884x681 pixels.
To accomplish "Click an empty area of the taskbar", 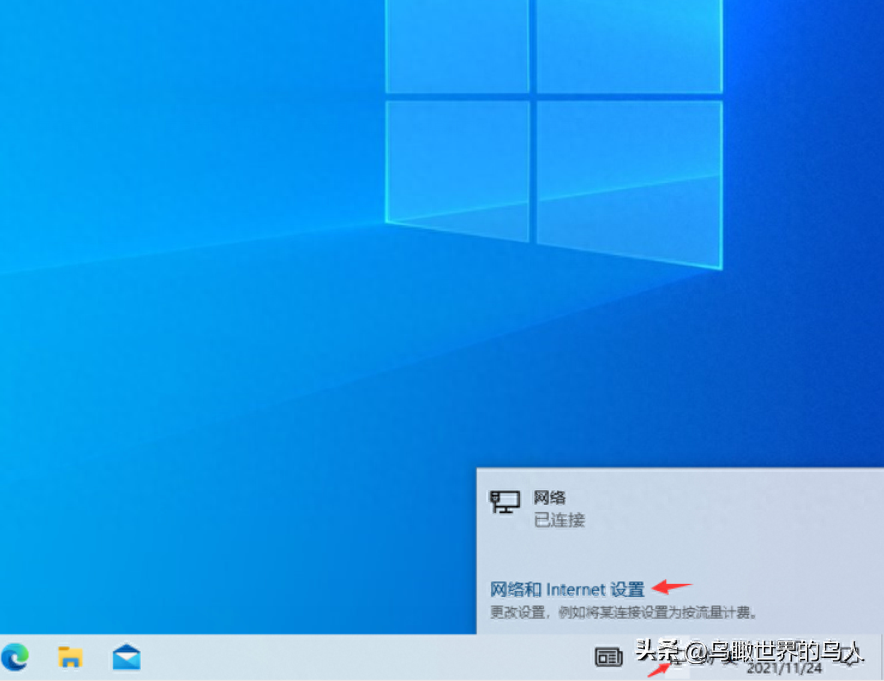I will click(350, 660).
